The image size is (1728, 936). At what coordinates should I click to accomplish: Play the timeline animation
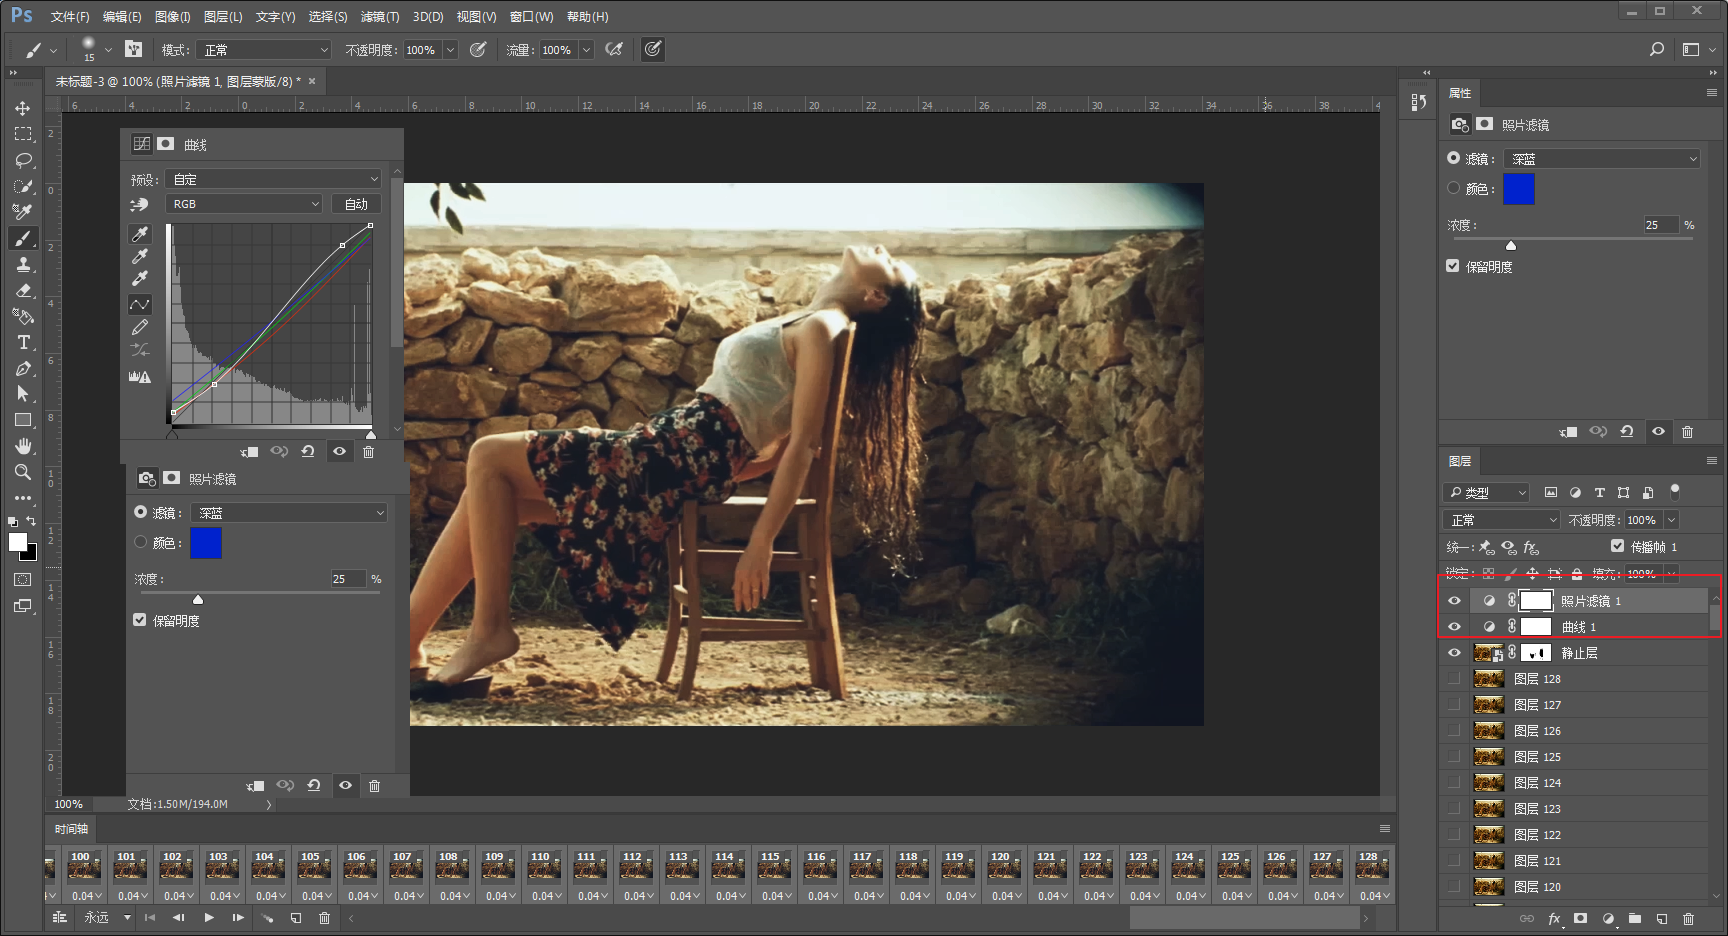tap(209, 917)
